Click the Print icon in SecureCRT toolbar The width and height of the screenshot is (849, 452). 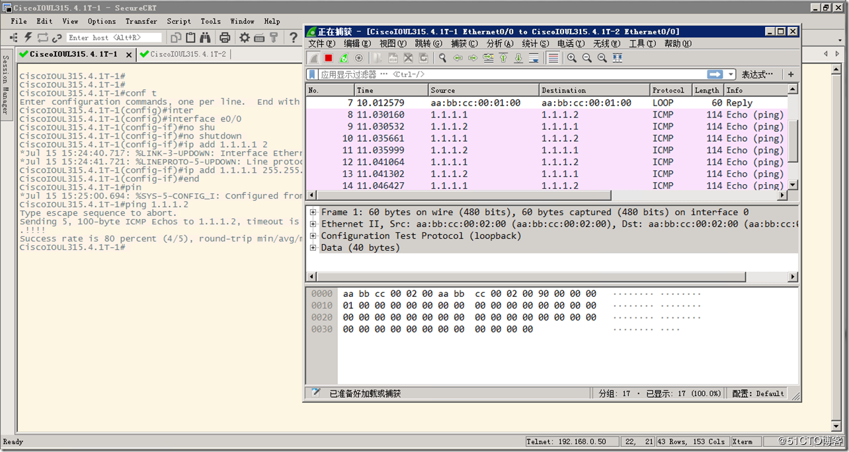[x=225, y=37]
